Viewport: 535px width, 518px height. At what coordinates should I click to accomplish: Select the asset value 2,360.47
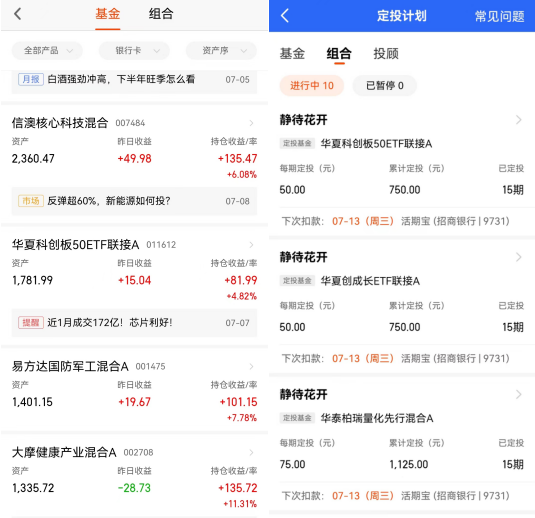pos(33,159)
